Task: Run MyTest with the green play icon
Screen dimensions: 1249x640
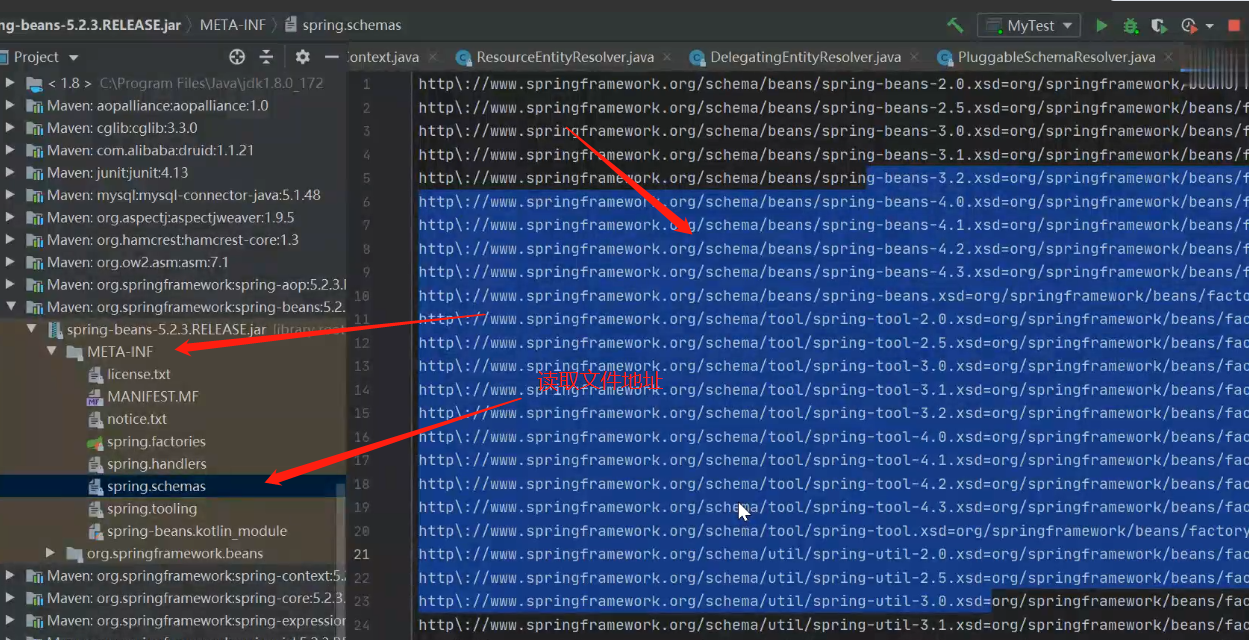Action: pos(1101,25)
